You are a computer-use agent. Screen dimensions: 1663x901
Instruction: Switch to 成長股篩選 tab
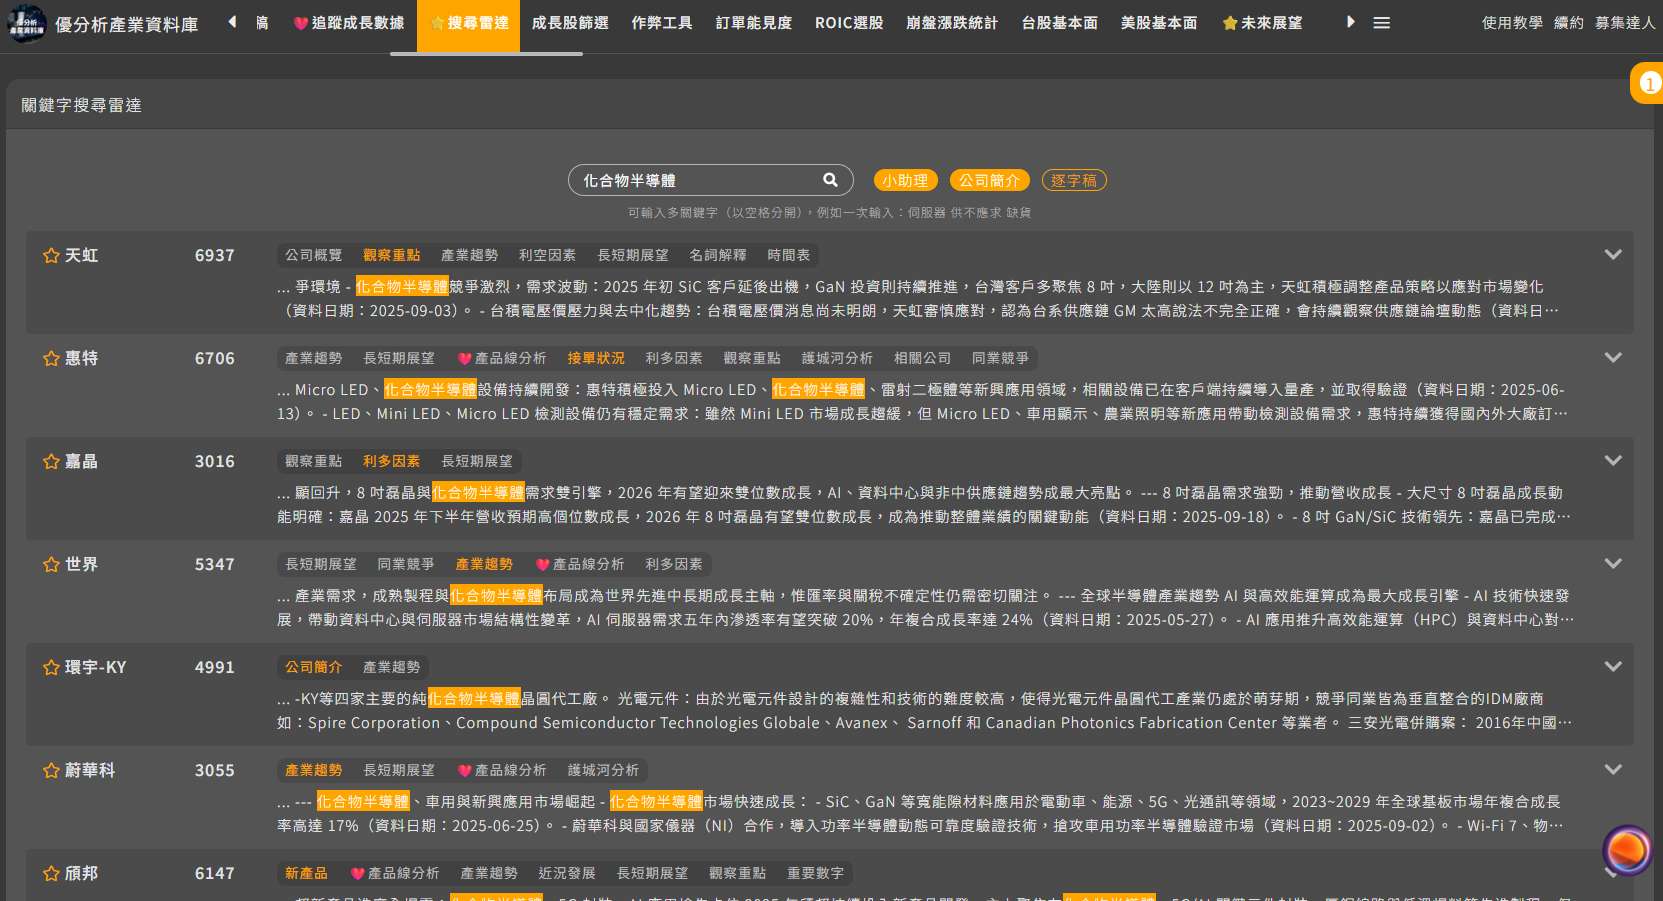[570, 23]
